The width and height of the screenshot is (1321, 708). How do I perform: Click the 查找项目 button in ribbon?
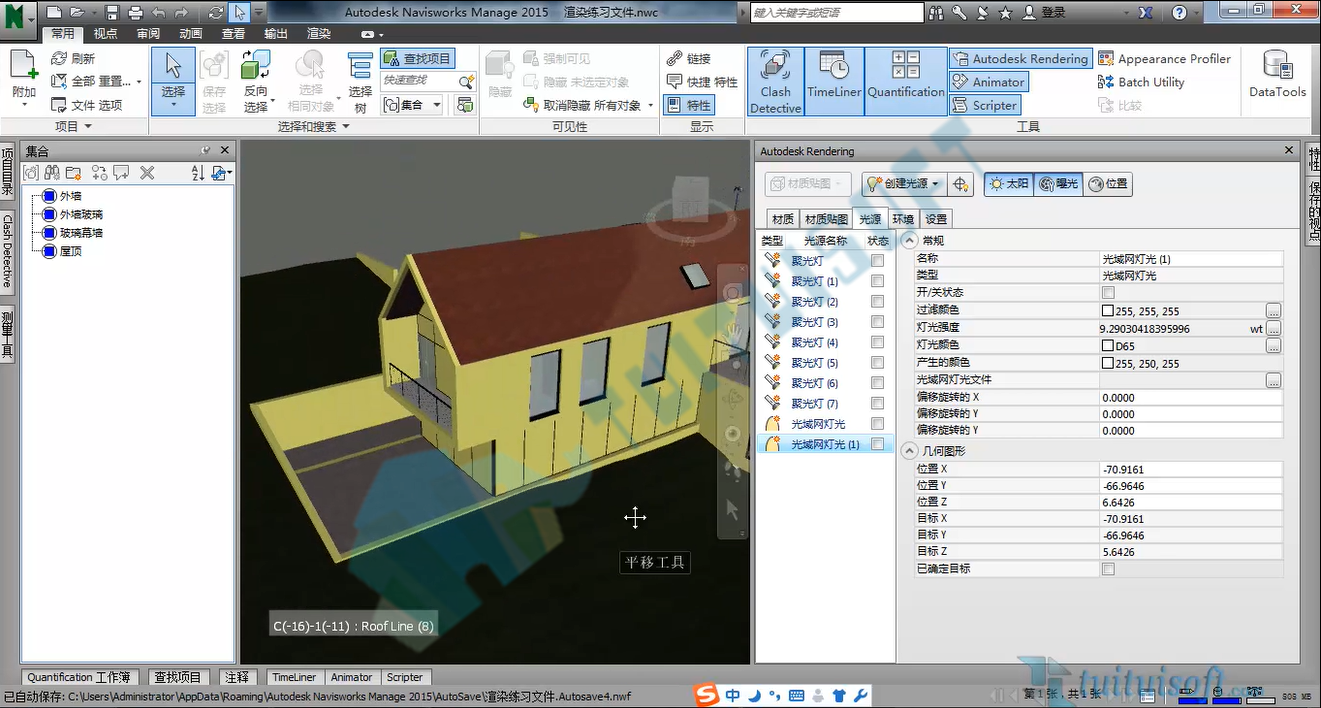click(x=417, y=59)
